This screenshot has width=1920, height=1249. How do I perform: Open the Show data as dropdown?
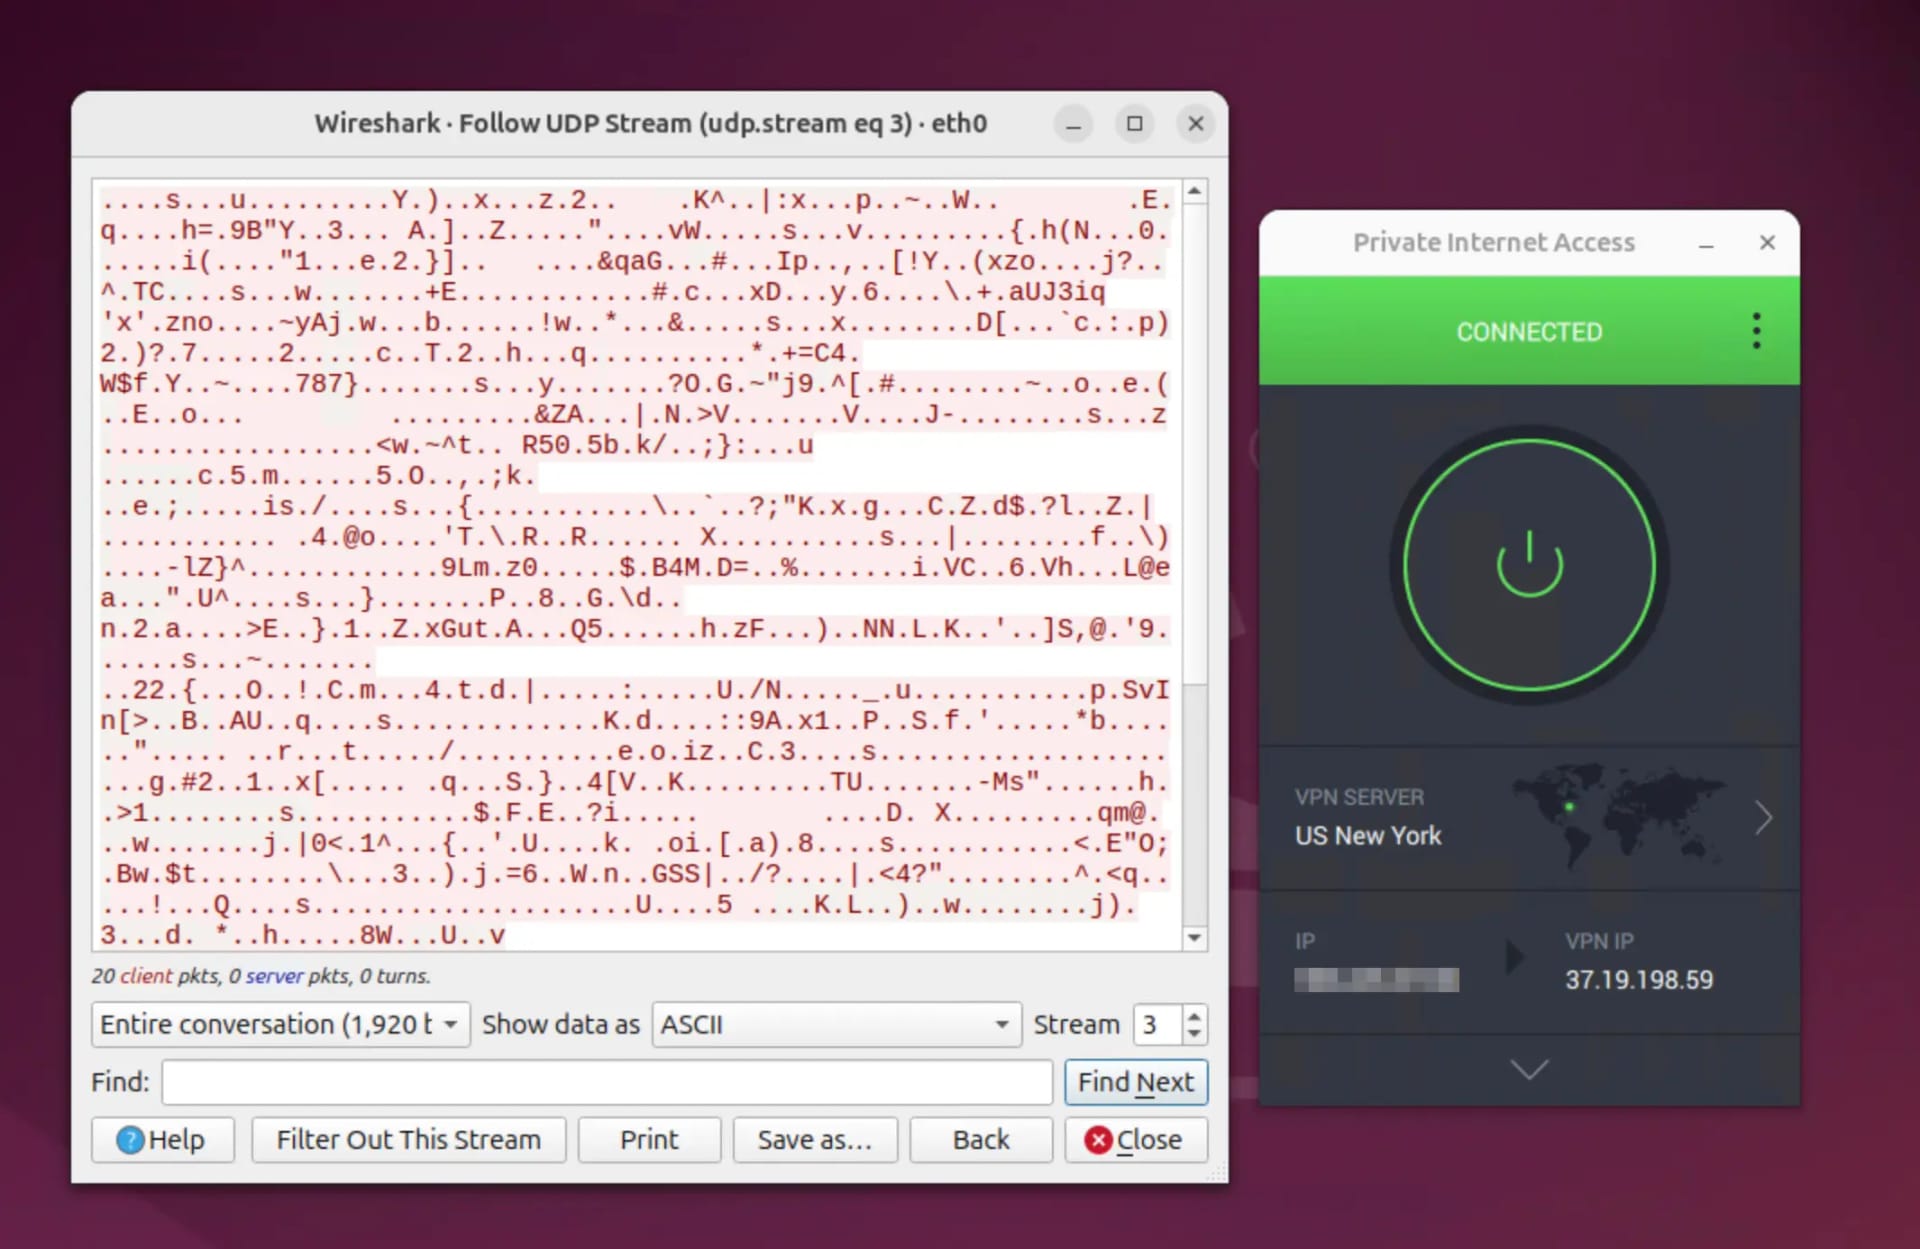click(835, 1024)
